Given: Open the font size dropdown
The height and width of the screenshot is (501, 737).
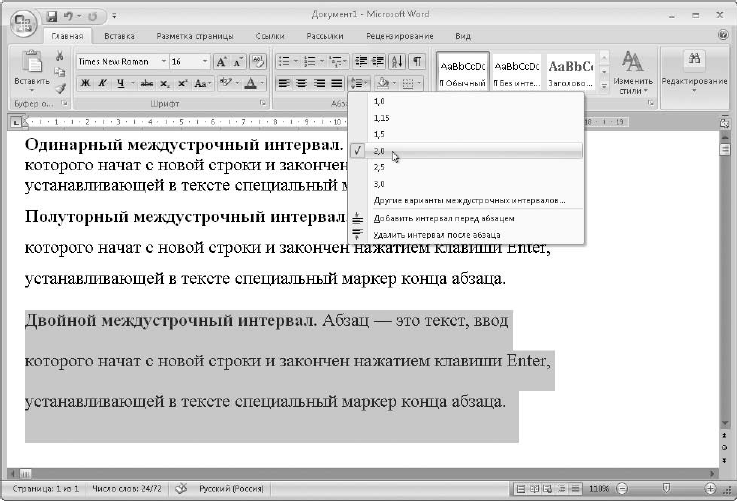Looking at the screenshot, I should (206, 62).
